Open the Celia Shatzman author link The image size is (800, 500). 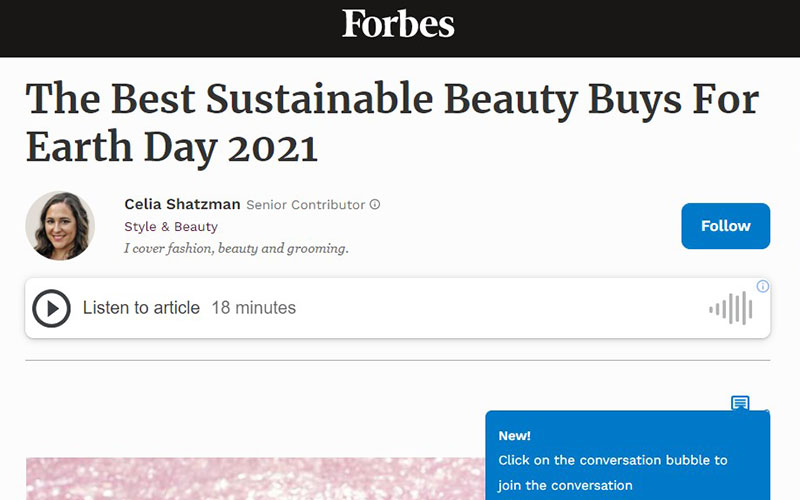tap(182, 204)
